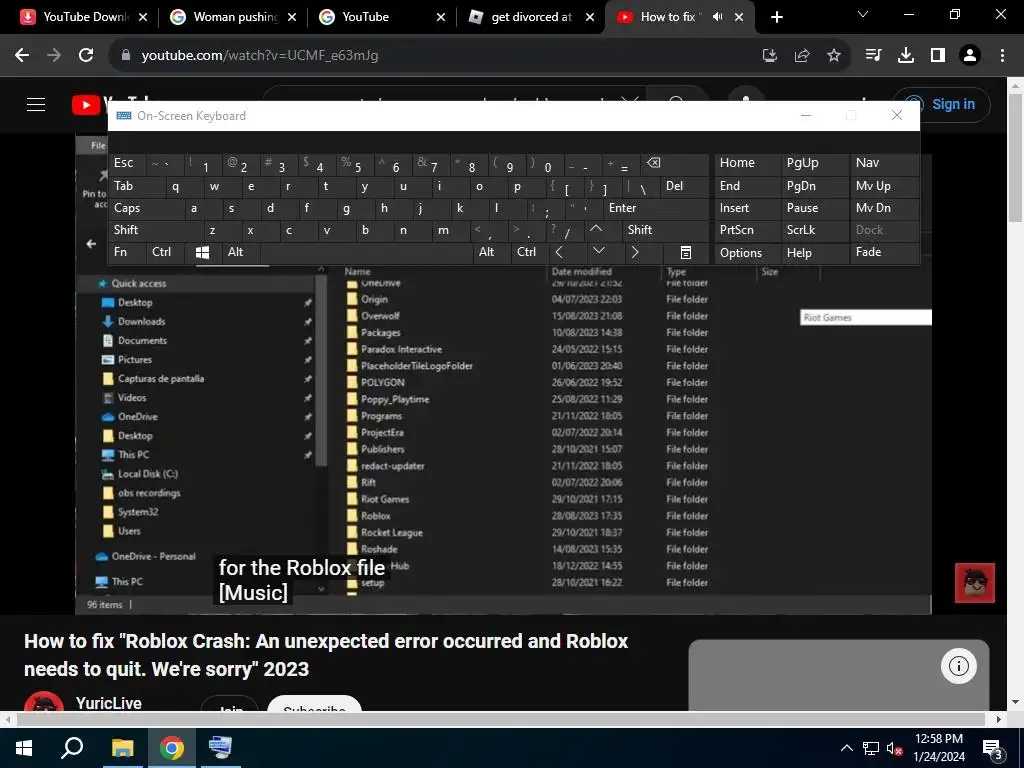Open the tab search chevron
The height and width of the screenshot is (768, 1024).
(863, 14)
